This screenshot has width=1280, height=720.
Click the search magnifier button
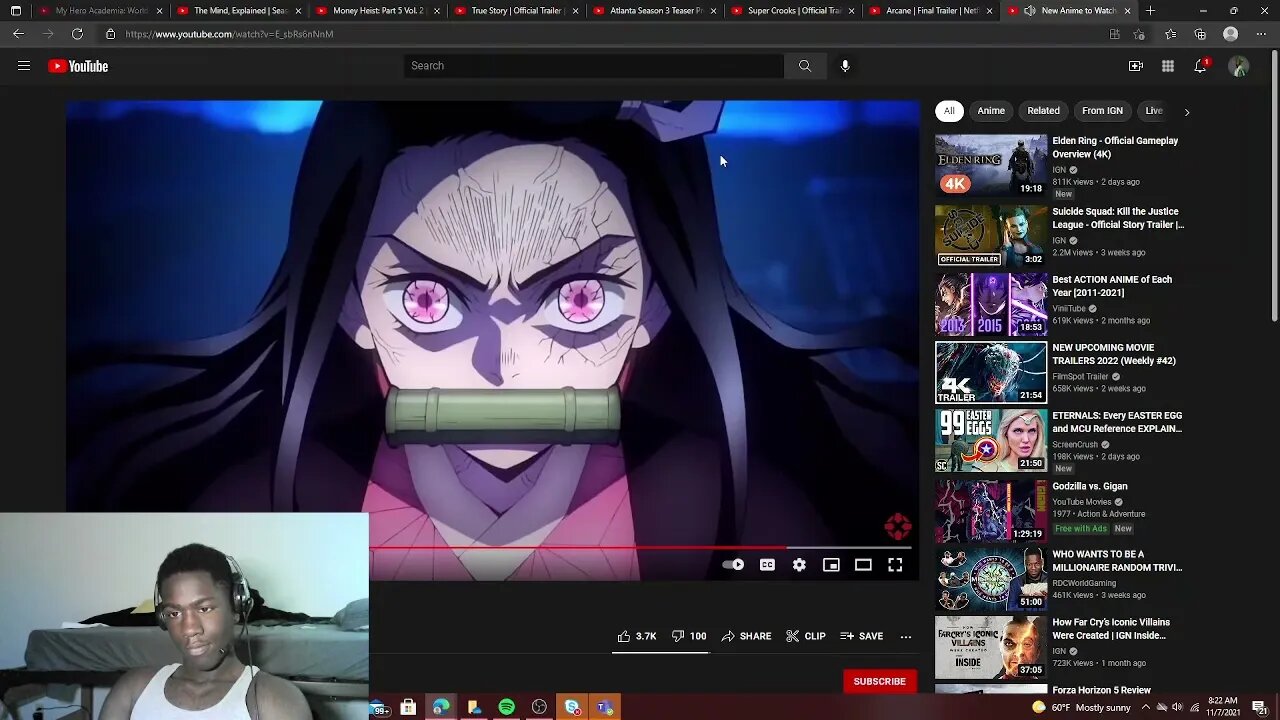point(805,66)
